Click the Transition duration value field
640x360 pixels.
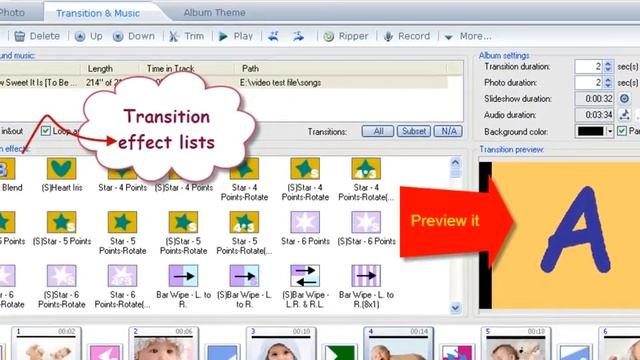589,67
